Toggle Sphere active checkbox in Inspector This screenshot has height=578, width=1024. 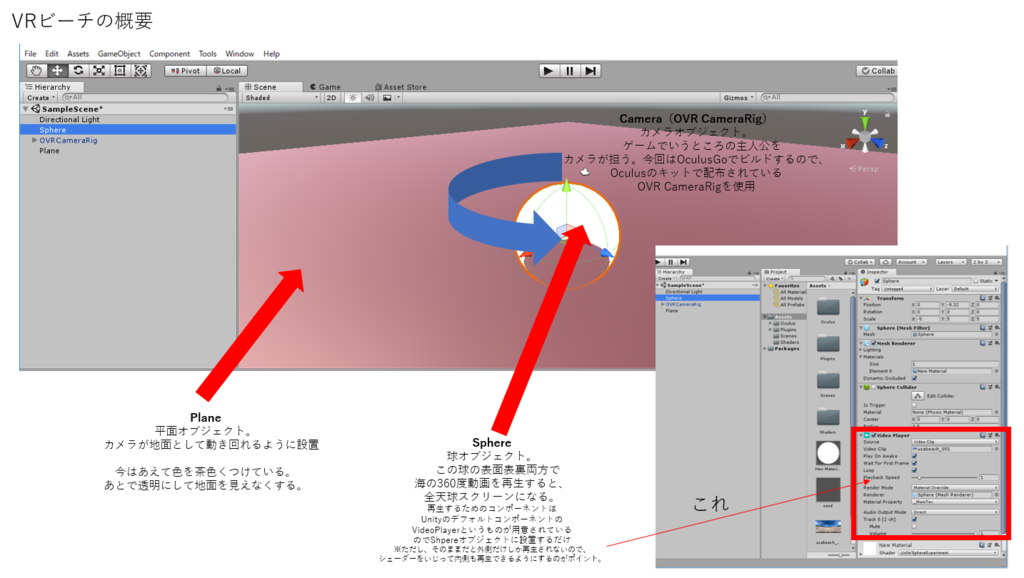pyautogui.click(x=877, y=281)
